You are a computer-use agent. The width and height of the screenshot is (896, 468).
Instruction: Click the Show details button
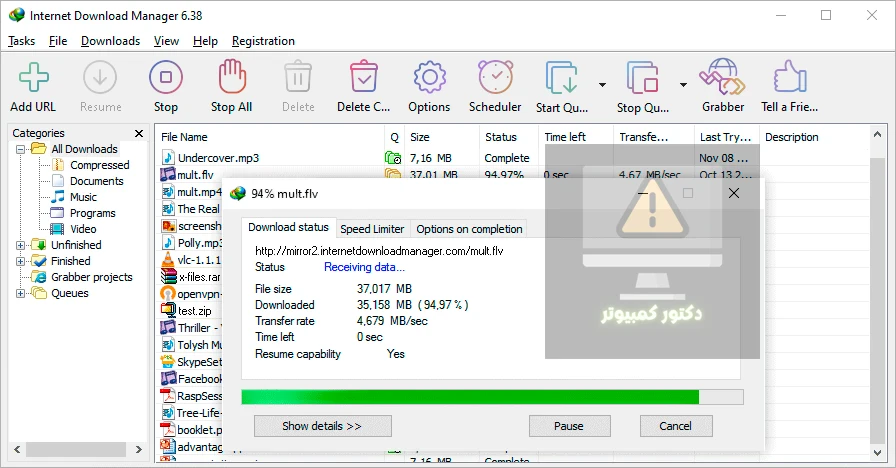coord(322,426)
